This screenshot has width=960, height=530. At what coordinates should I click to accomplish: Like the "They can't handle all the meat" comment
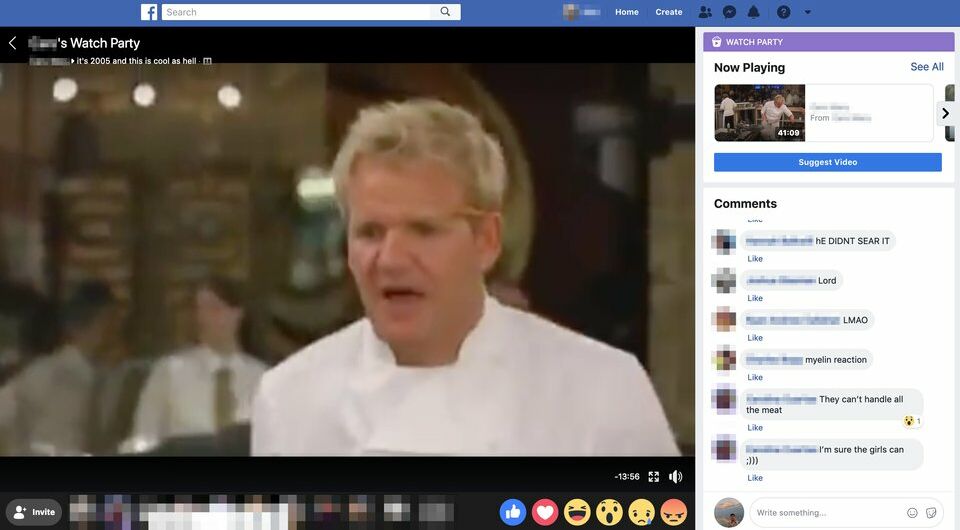tap(755, 428)
